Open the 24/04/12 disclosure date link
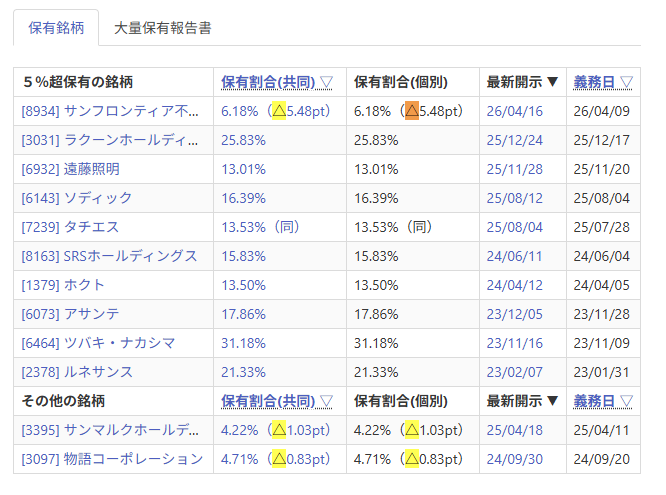This screenshot has height=495, width=666. coord(515,285)
